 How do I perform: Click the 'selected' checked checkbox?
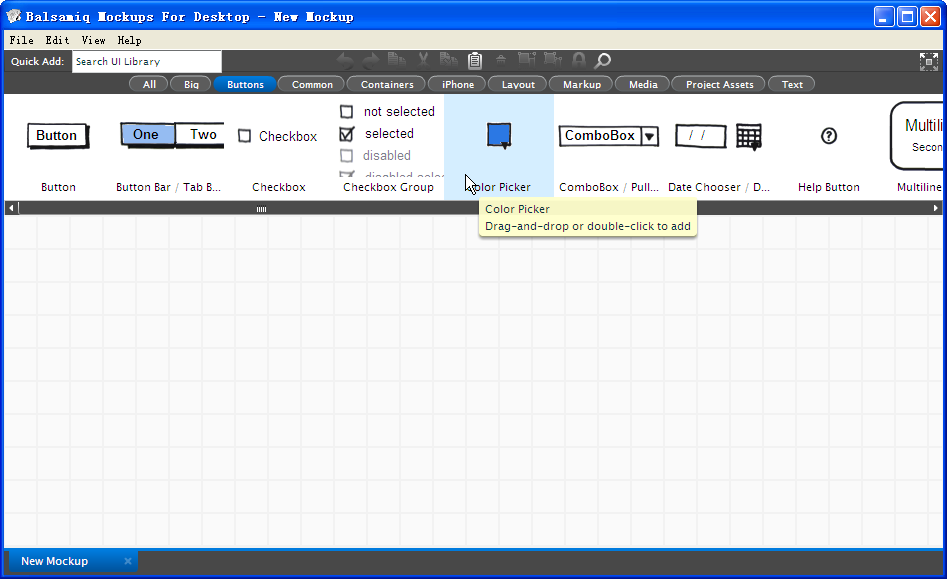(x=347, y=133)
